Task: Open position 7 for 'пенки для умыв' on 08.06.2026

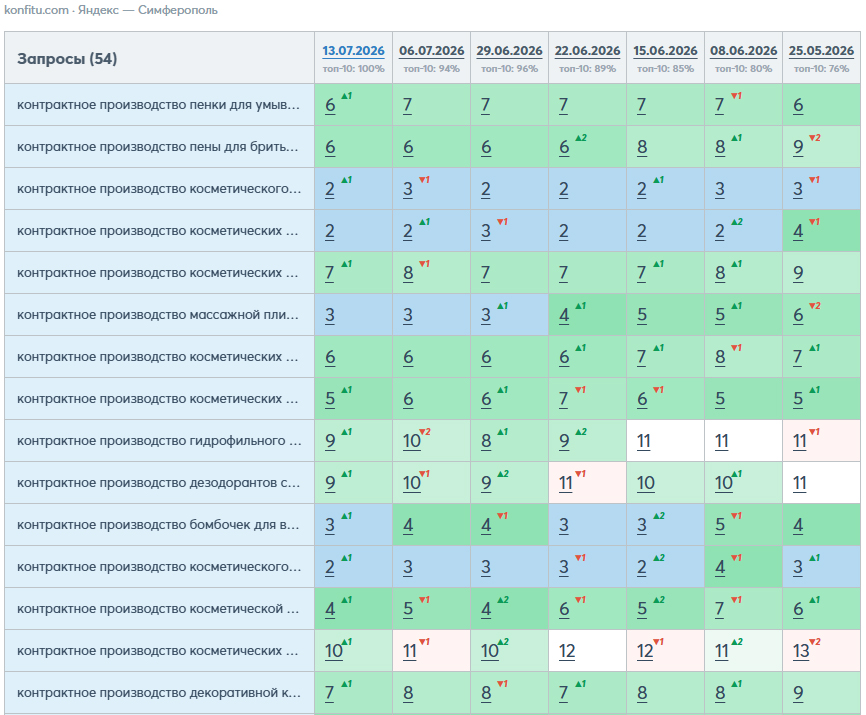Action: (719, 105)
